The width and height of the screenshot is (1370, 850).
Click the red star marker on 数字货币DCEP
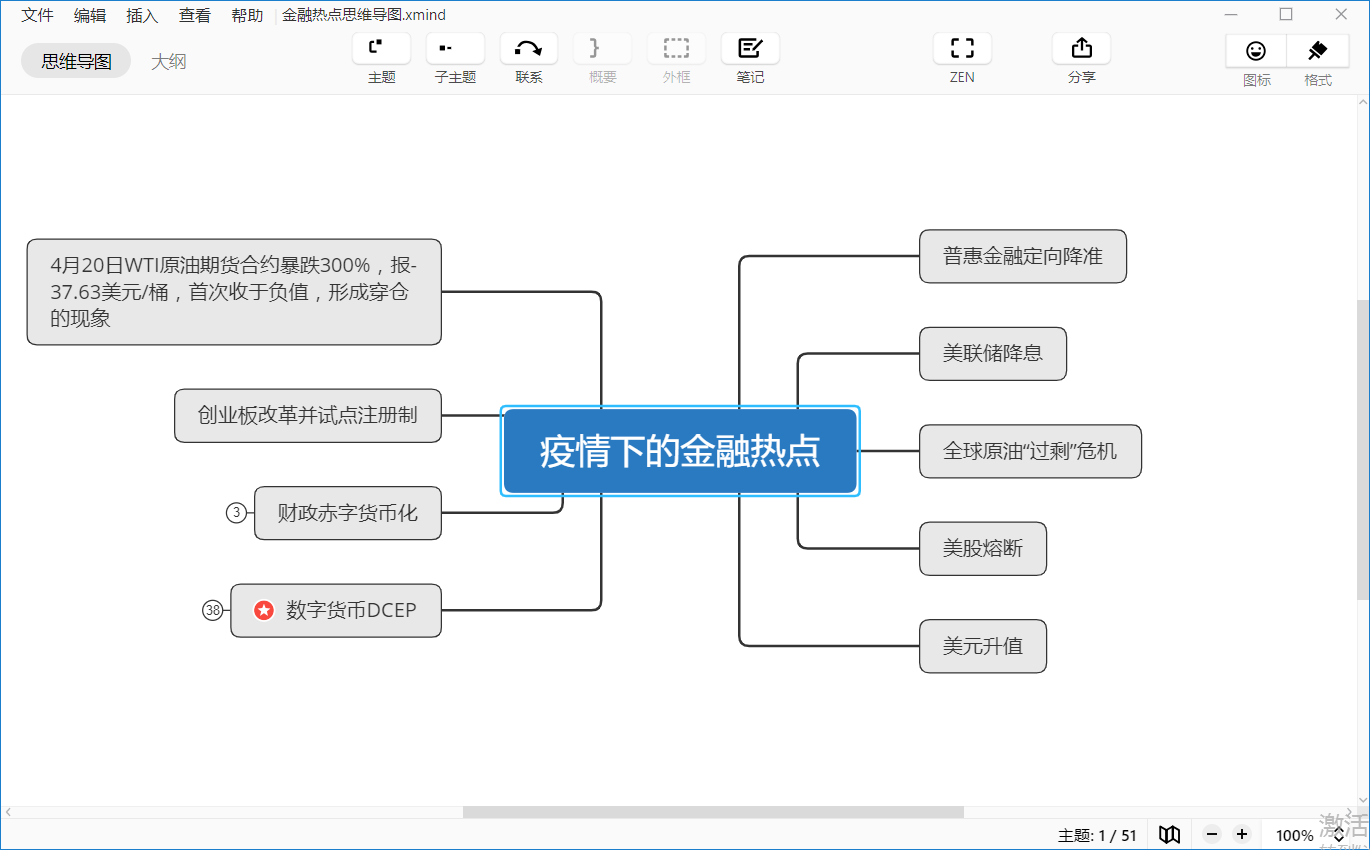click(264, 610)
